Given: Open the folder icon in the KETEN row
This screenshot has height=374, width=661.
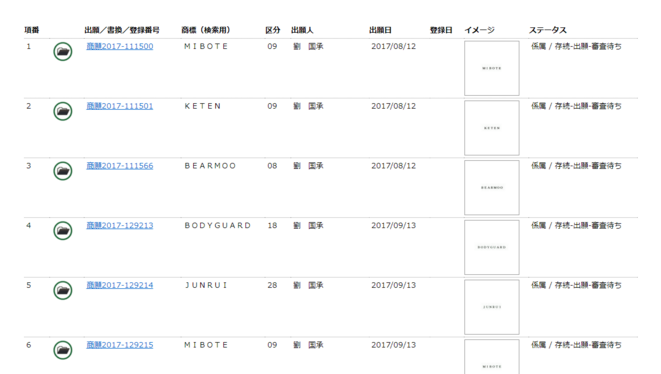Looking at the screenshot, I should pos(63,111).
